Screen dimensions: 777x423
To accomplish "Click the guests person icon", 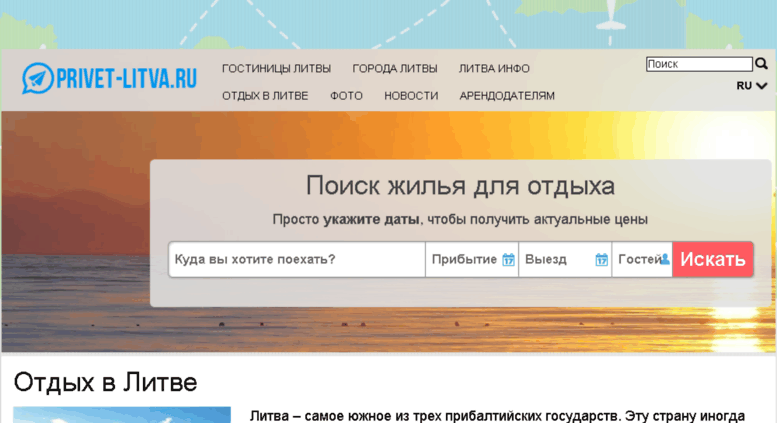I will point(665,259).
